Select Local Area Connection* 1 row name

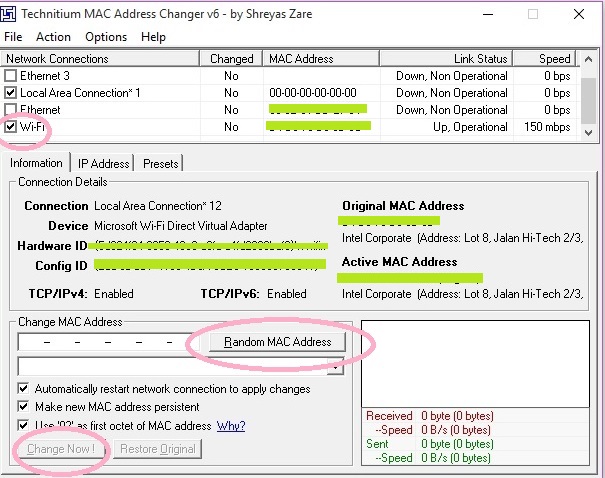[x=80, y=93]
